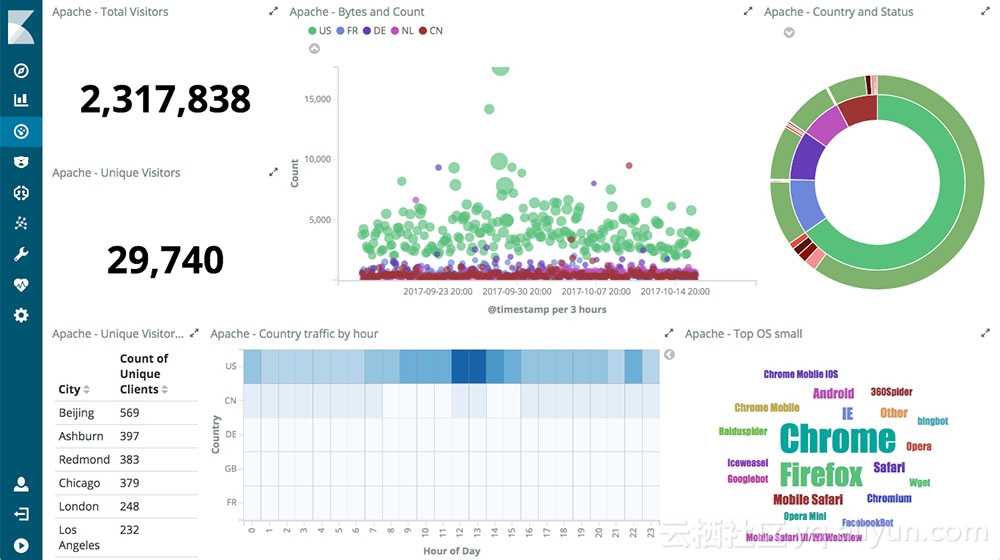Image resolution: width=1000 pixels, height=560 pixels.
Task: Toggle the CN legend series
Action: coord(430,31)
